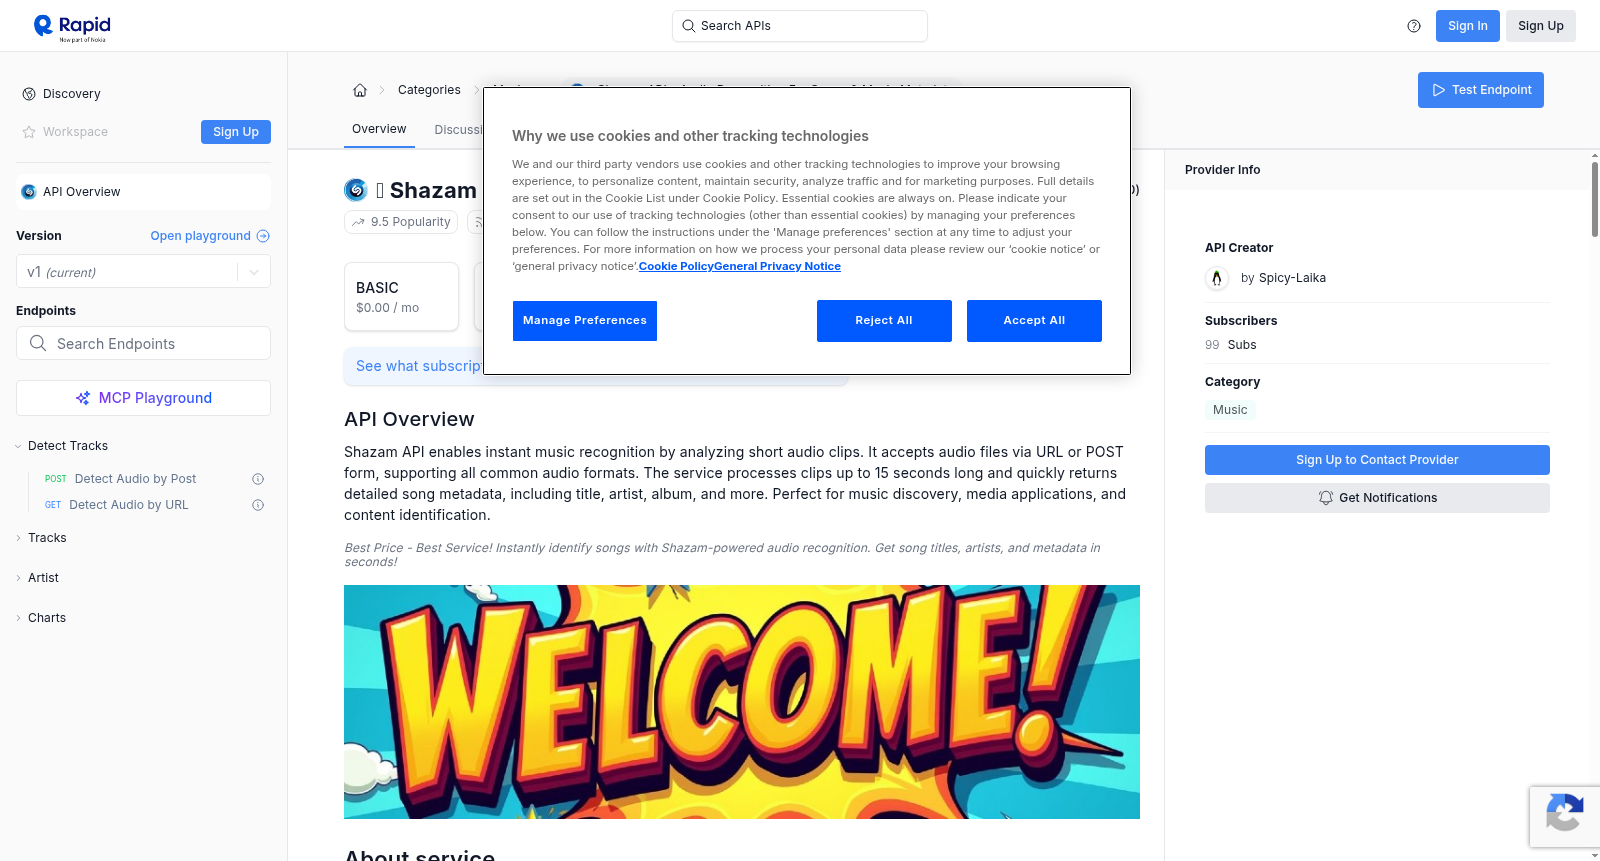The image size is (1600, 861).
Task: Click the Shazam logo beside title
Action: click(x=356, y=190)
